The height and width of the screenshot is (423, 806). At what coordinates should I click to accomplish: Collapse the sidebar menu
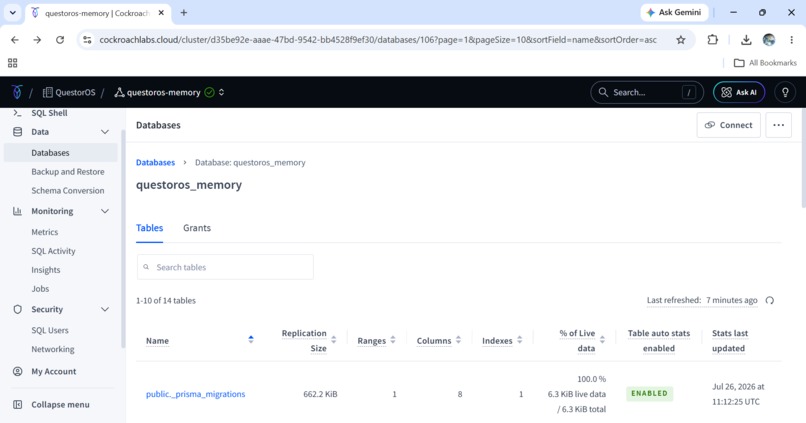51,405
